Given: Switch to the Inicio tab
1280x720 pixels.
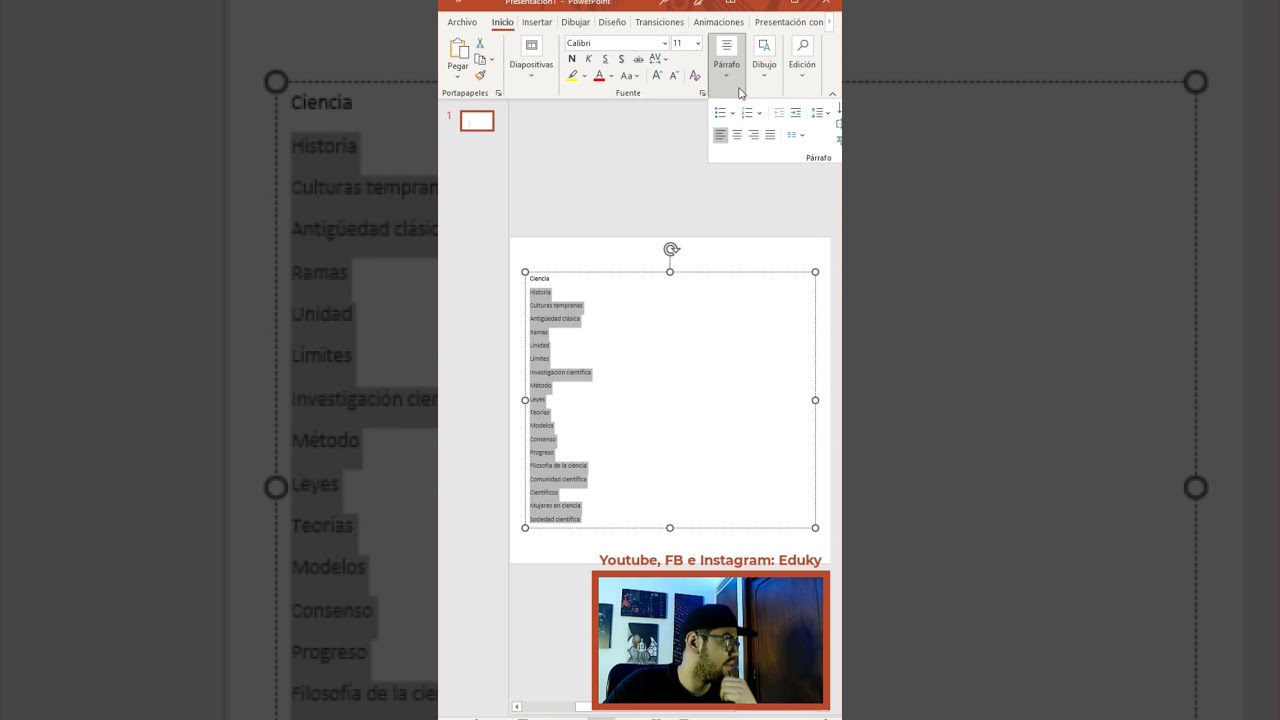Looking at the screenshot, I should pyautogui.click(x=502, y=22).
